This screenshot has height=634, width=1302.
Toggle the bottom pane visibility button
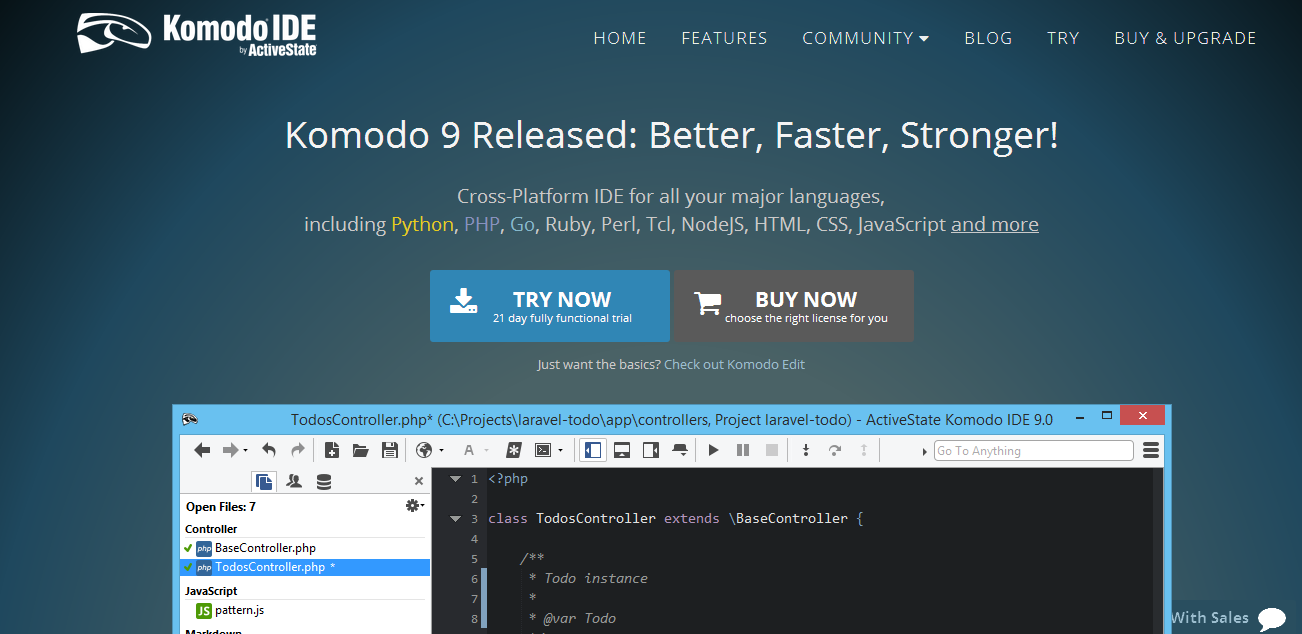622,451
